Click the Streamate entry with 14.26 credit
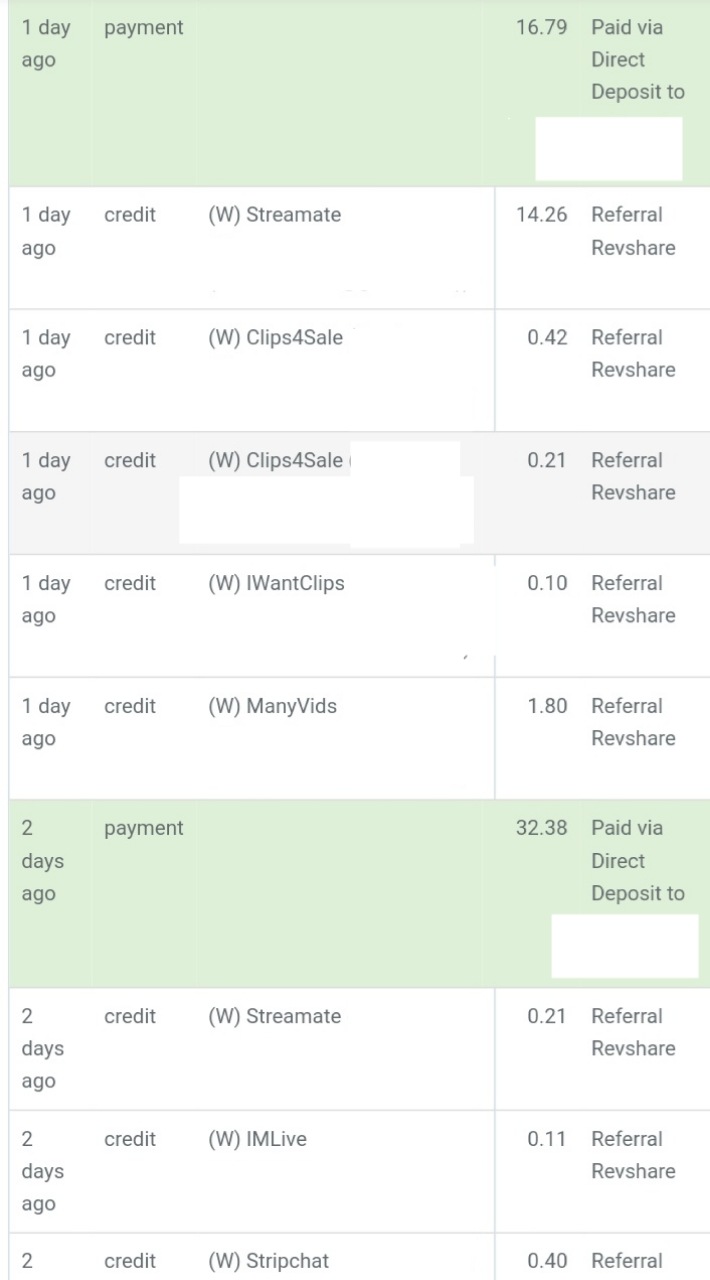This screenshot has width=710, height=1280. pos(274,215)
